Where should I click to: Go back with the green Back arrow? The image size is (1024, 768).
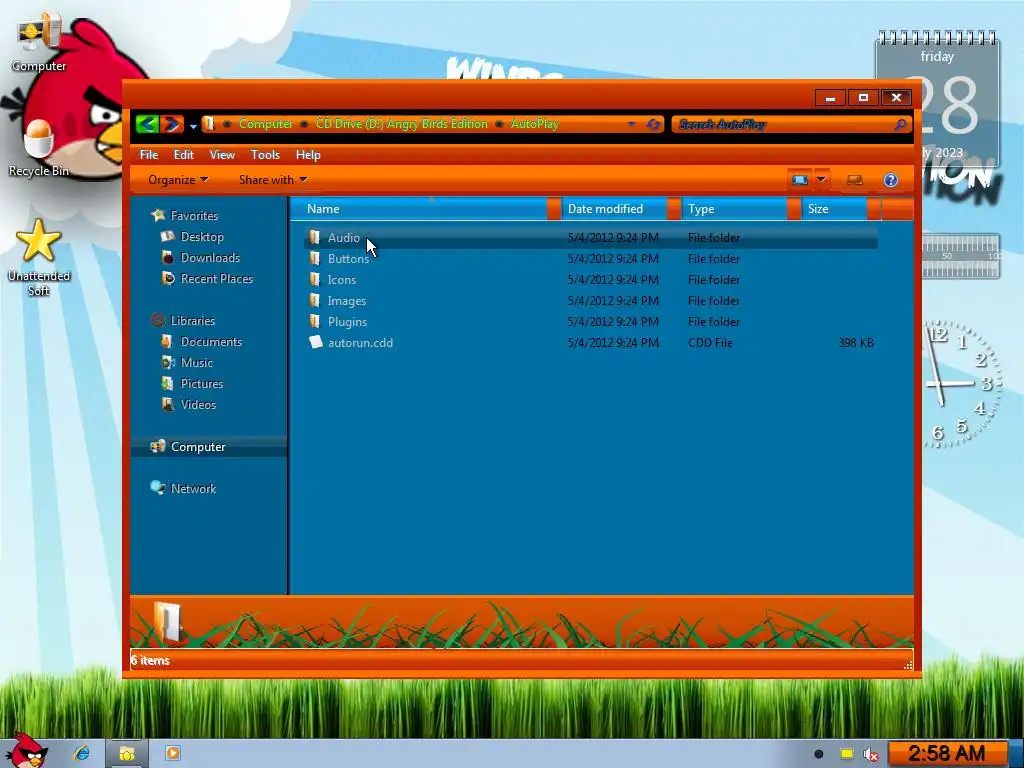(147, 123)
